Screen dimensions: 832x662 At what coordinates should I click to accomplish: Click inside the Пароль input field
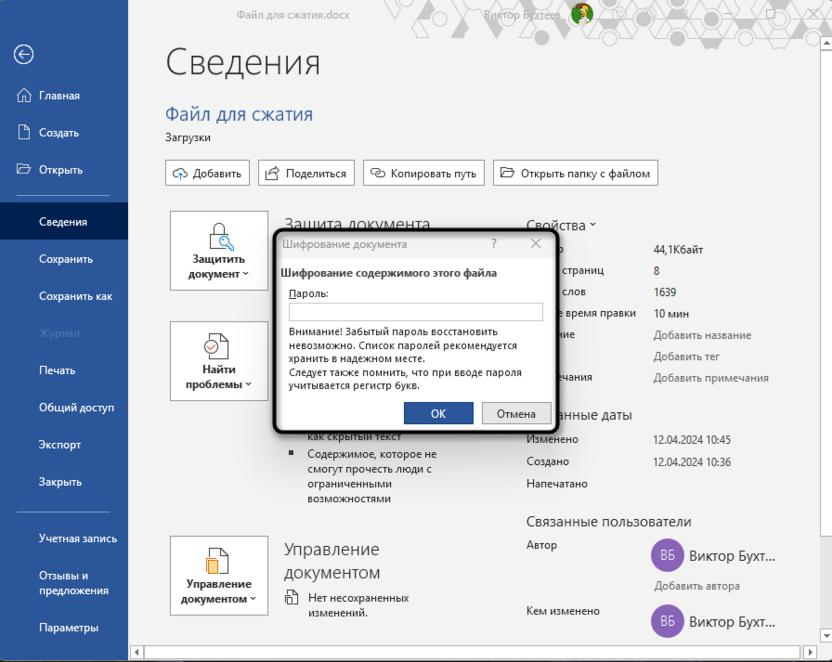tap(415, 311)
